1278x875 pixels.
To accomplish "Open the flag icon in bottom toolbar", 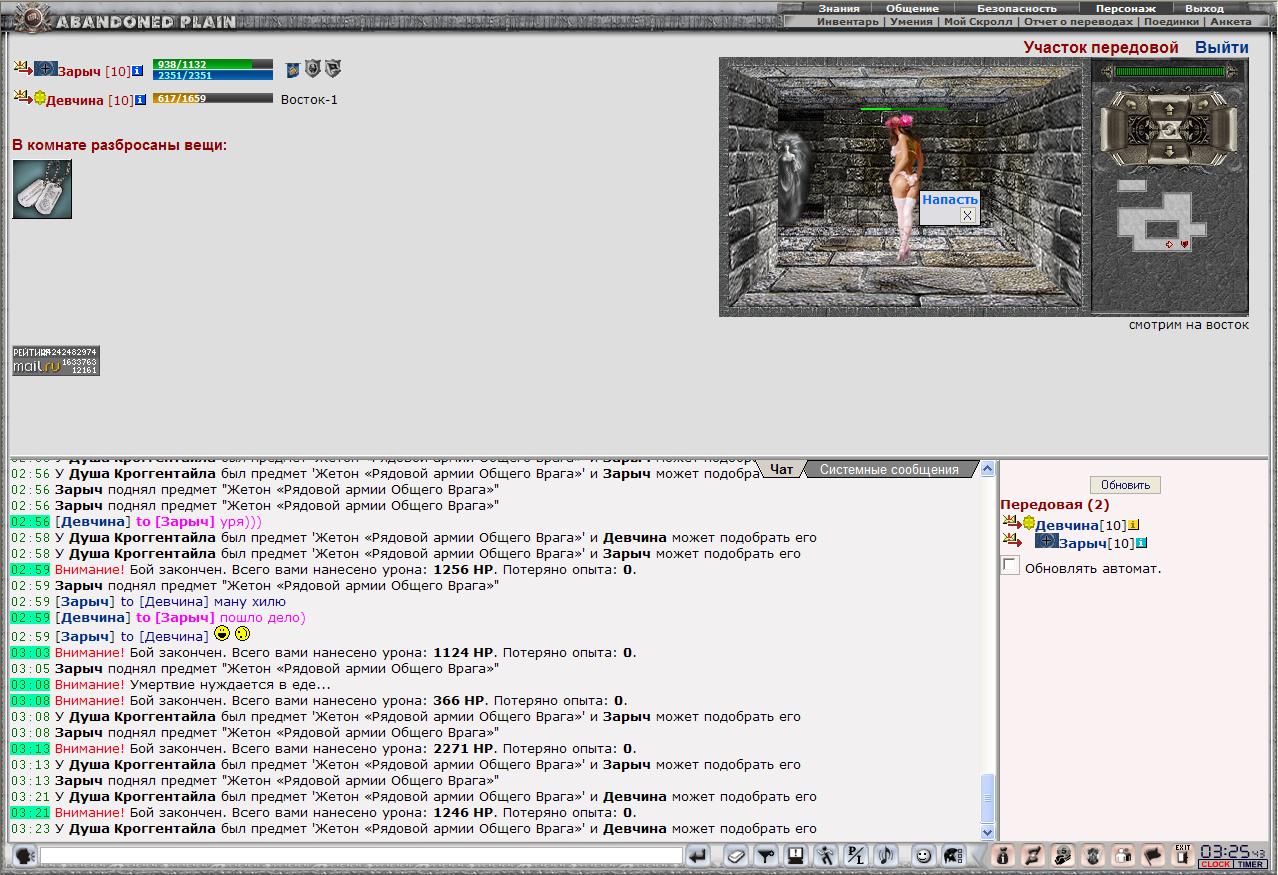I will coord(1153,856).
